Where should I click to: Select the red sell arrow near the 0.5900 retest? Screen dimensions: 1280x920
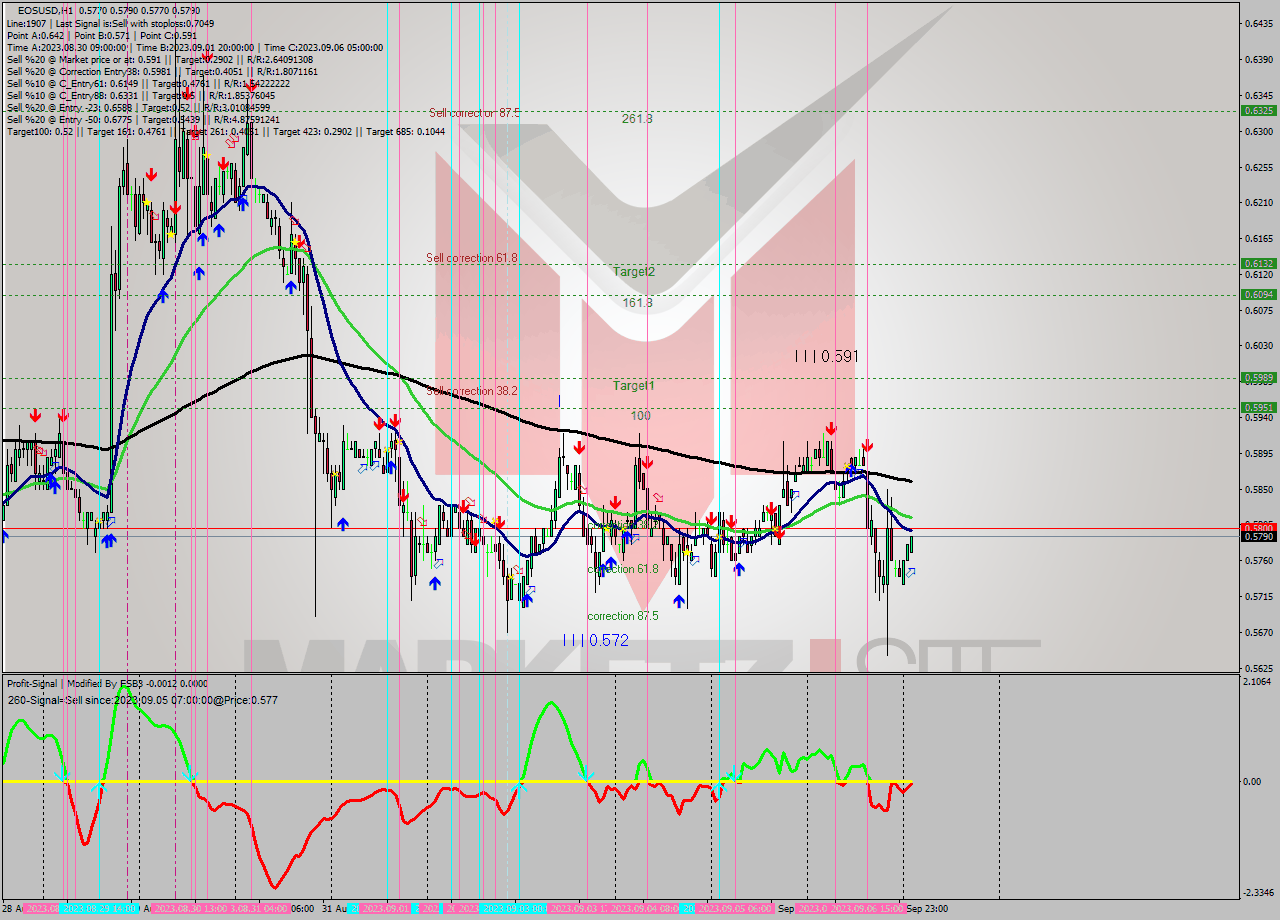click(x=866, y=443)
